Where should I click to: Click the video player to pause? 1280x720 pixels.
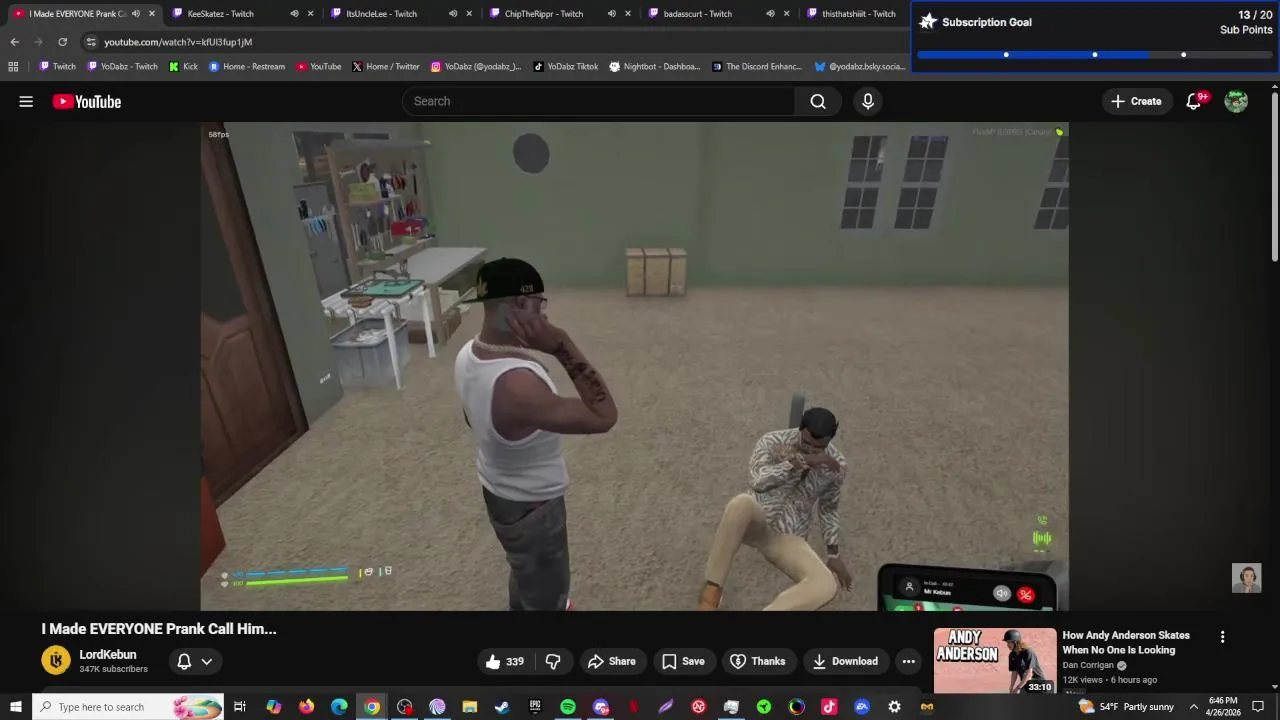click(634, 366)
